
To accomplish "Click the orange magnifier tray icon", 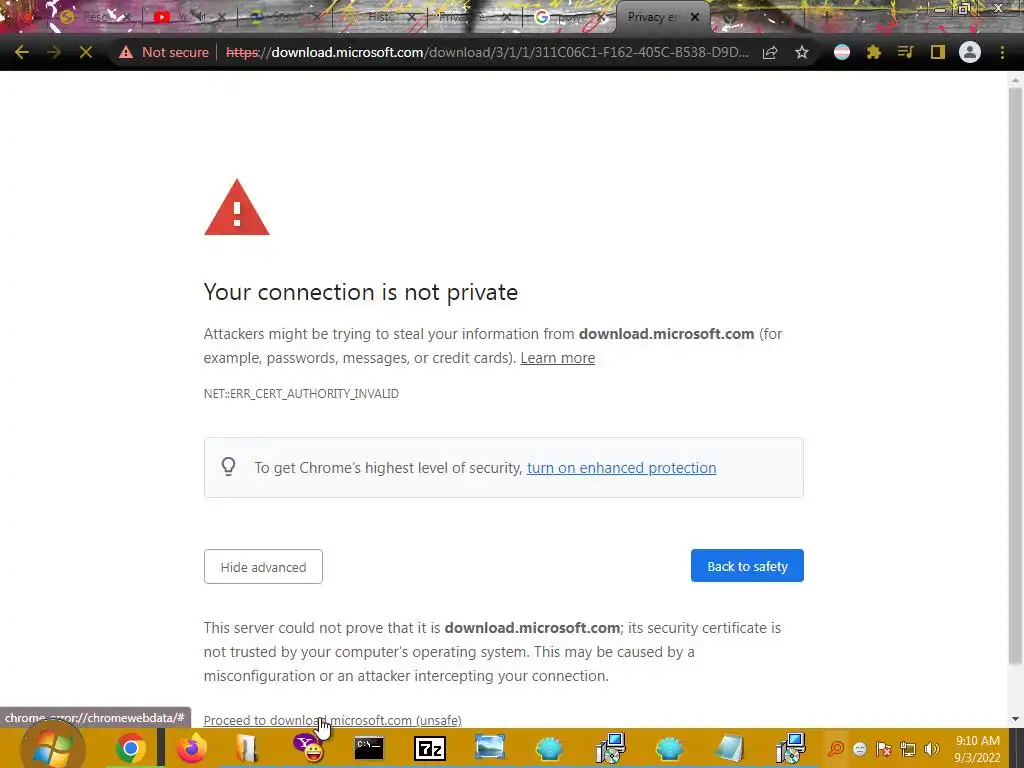I will pos(836,748).
